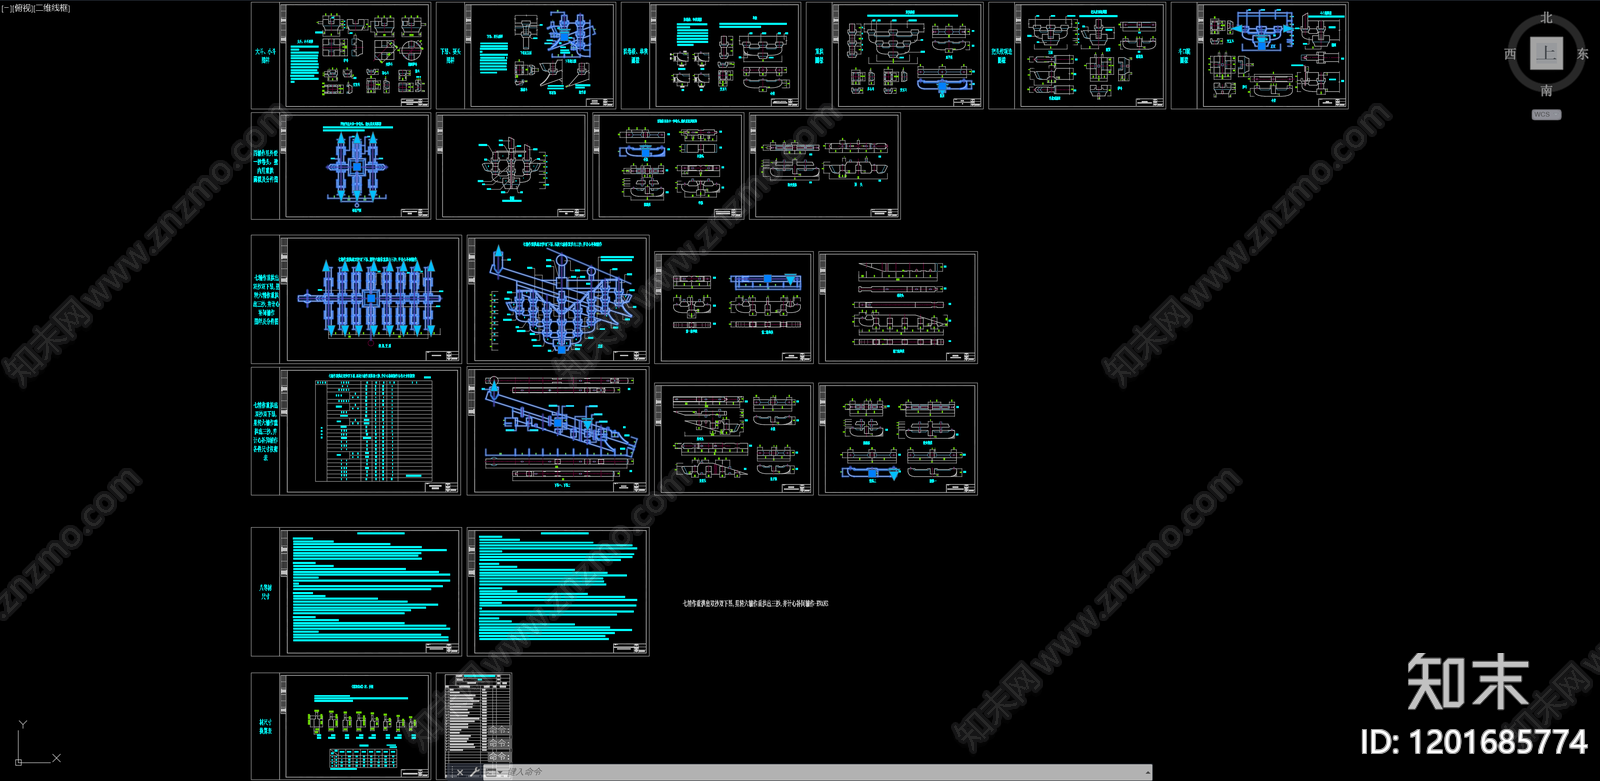Click the UCS origin icon in corner
The height and width of the screenshot is (781, 1600).
(x=18, y=761)
